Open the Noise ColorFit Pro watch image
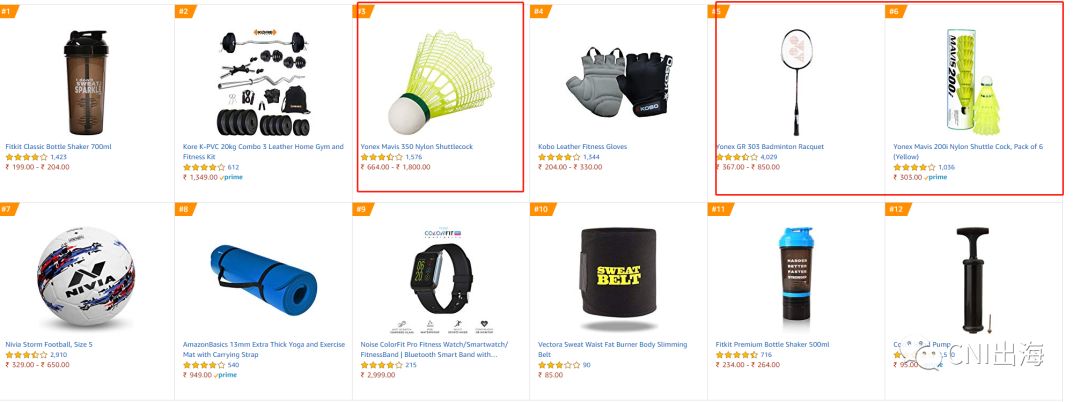 click(x=441, y=279)
